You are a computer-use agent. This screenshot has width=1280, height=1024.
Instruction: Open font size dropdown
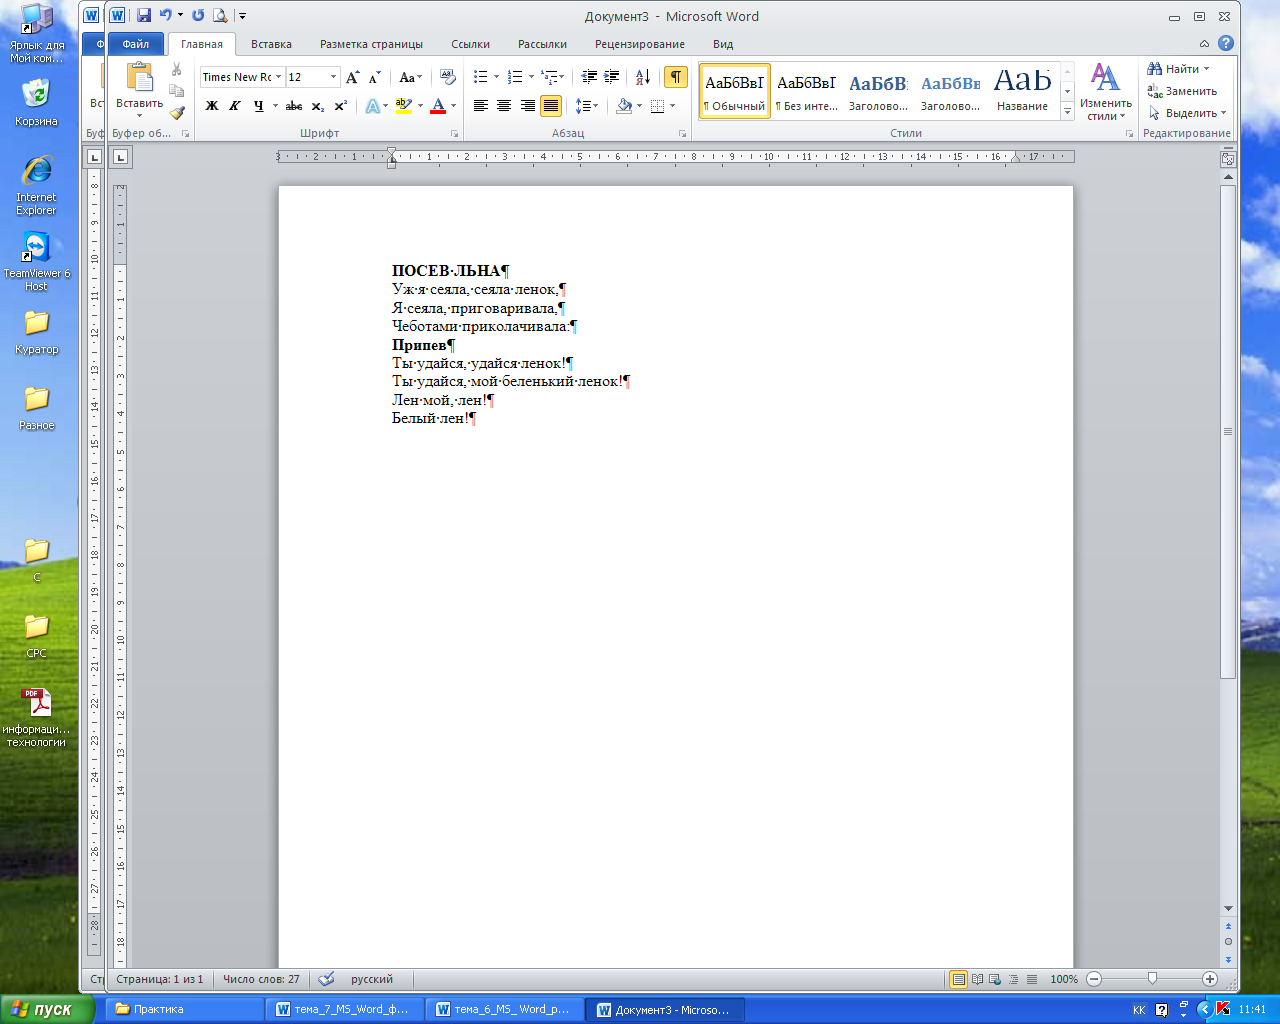tap(333, 77)
